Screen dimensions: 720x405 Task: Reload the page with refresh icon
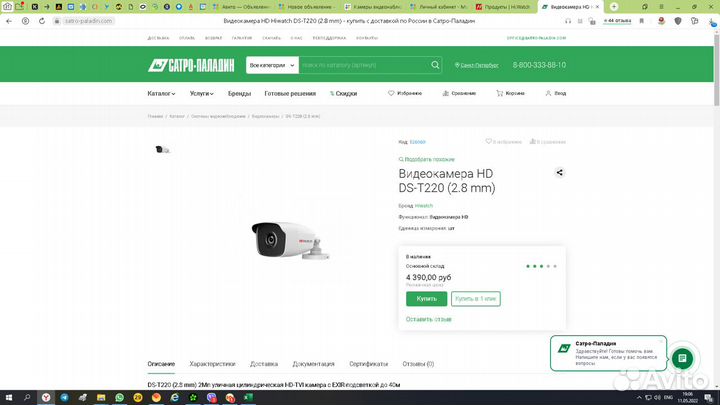click(x=42, y=21)
